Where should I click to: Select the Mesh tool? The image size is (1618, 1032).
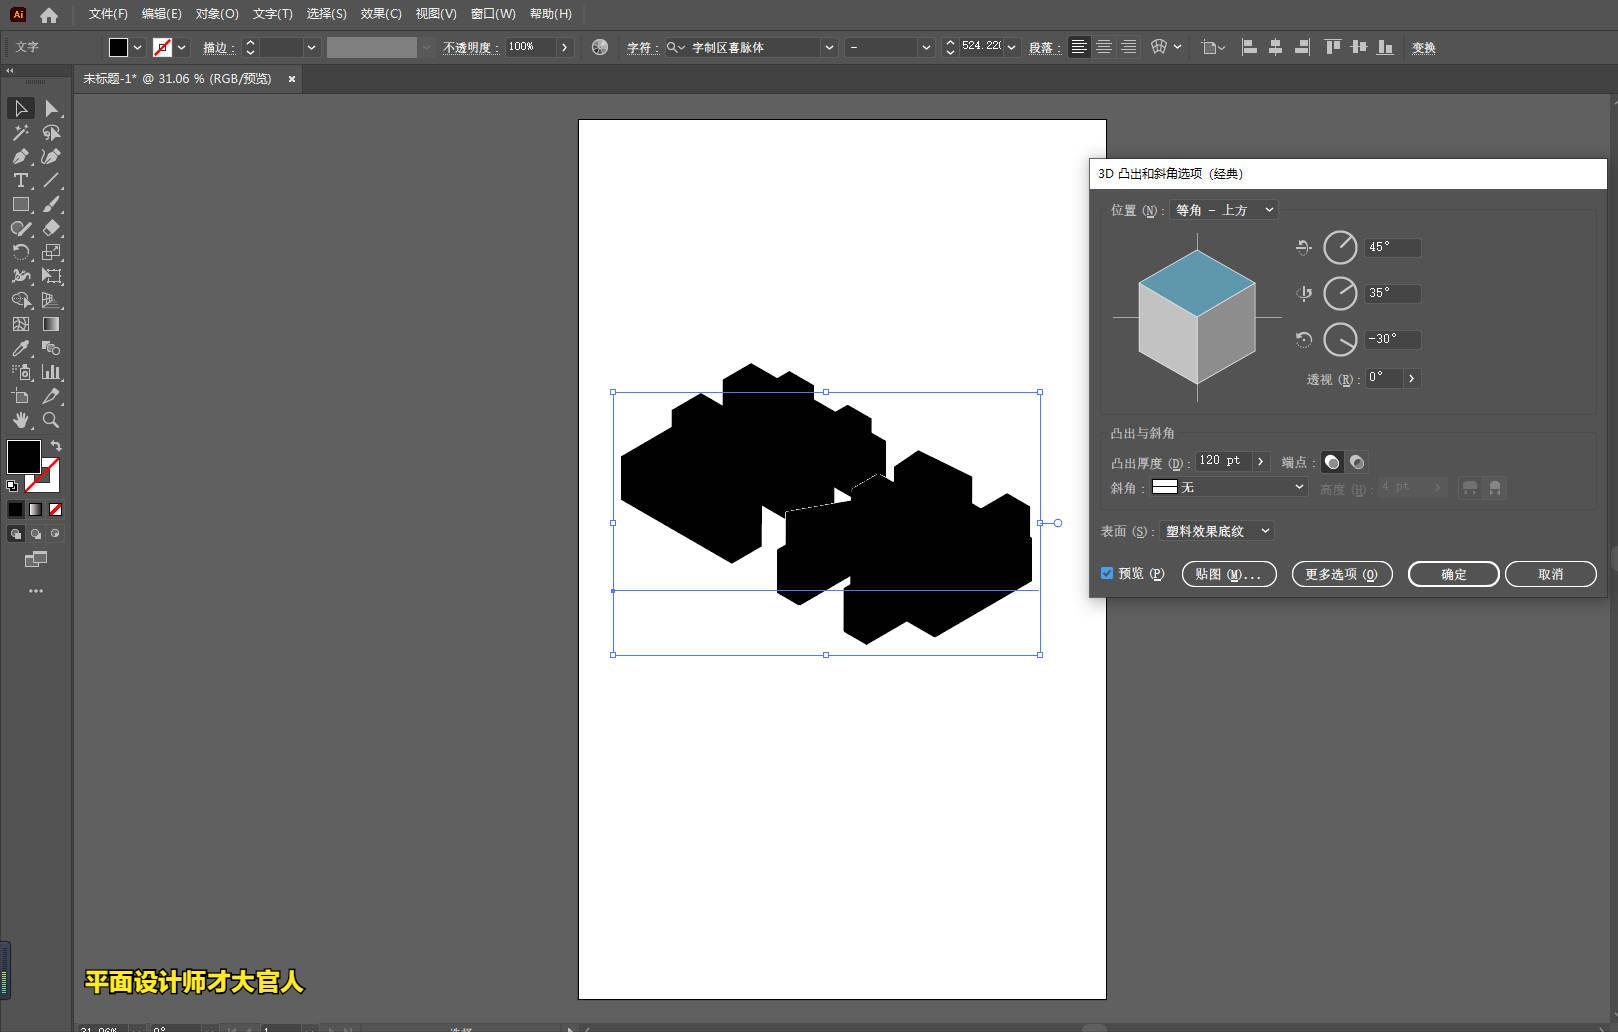click(20, 324)
